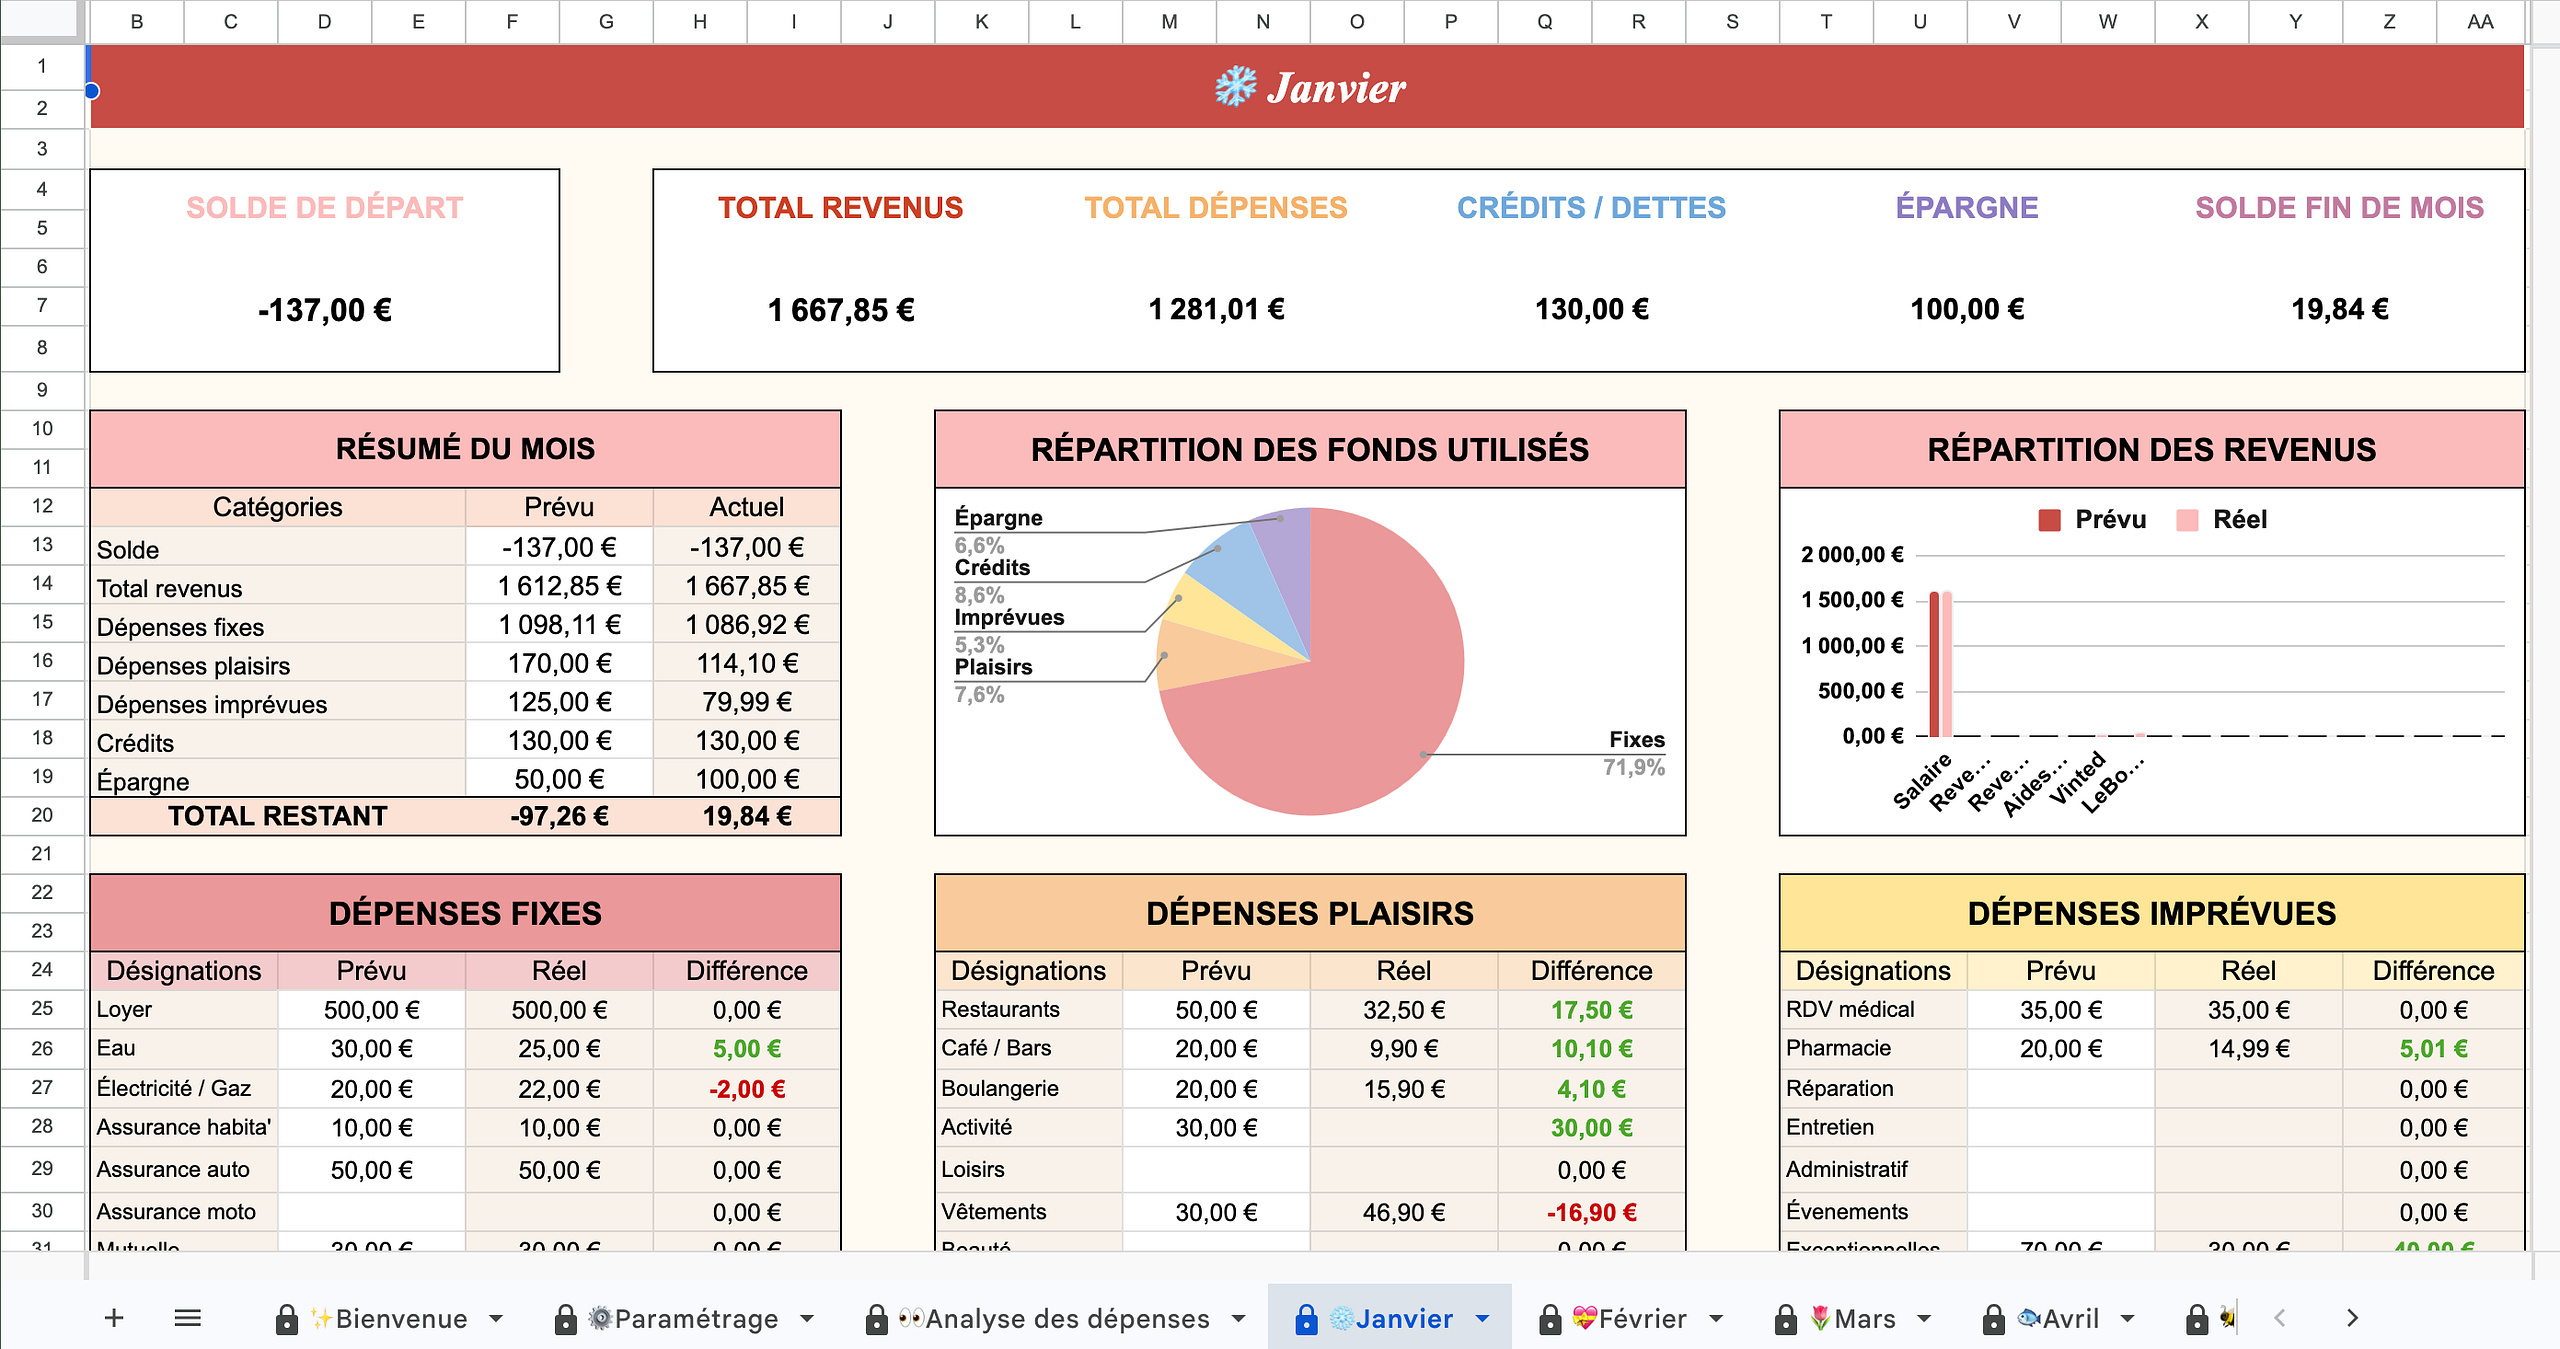
Task: Select Vêtements difference -16,90 €
Action: (x=1591, y=1212)
